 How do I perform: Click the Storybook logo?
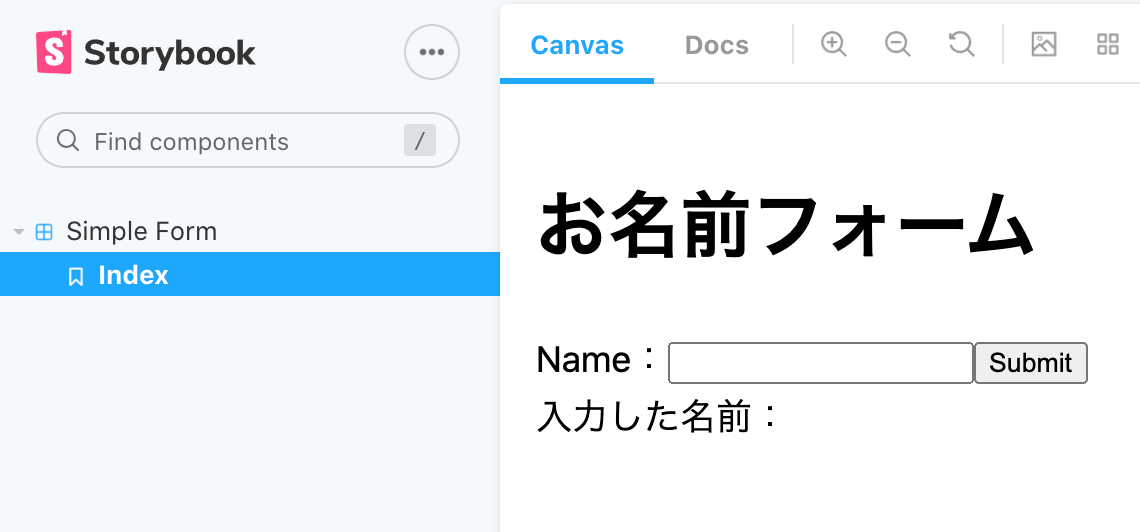pyautogui.click(x=145, y=52)
